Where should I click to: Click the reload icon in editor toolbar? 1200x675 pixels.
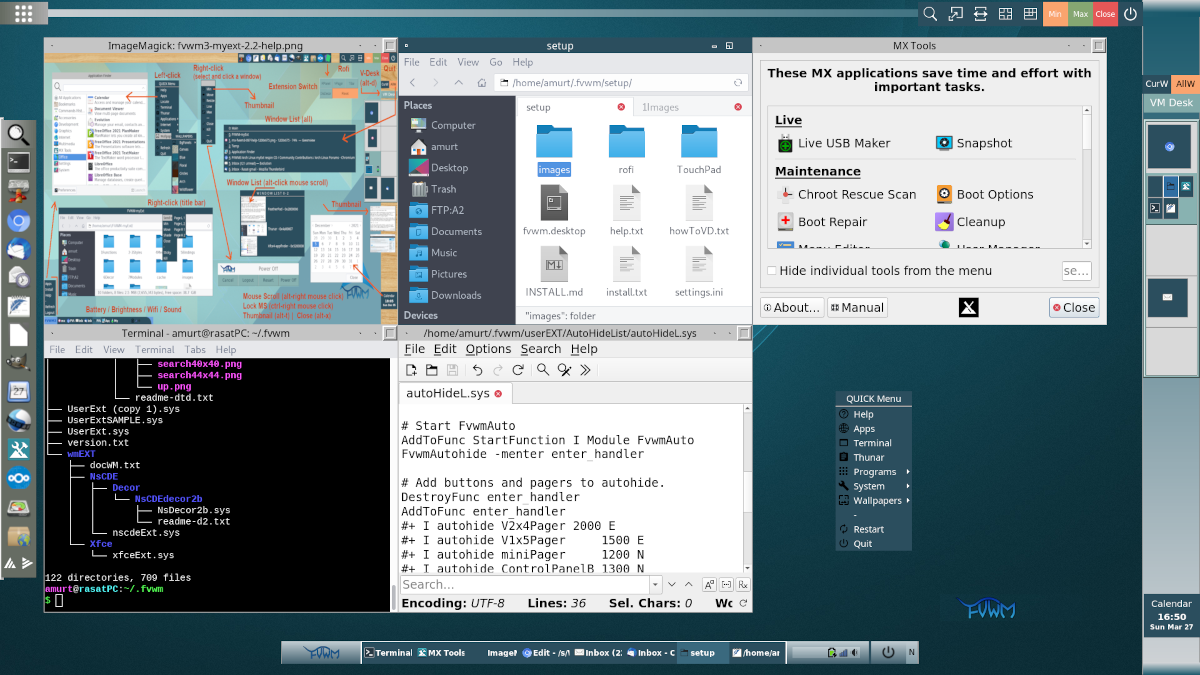(x=518, y=370)
